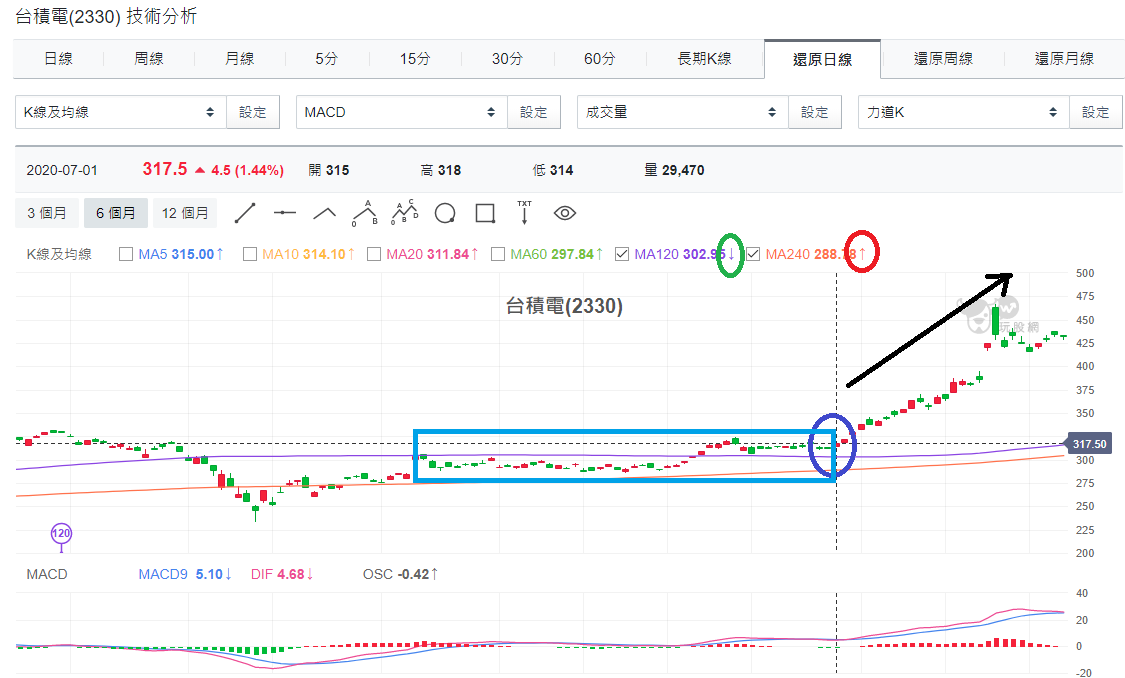
Task: Click the MA60 297.84 label
Action: click(x=556, y=254)
